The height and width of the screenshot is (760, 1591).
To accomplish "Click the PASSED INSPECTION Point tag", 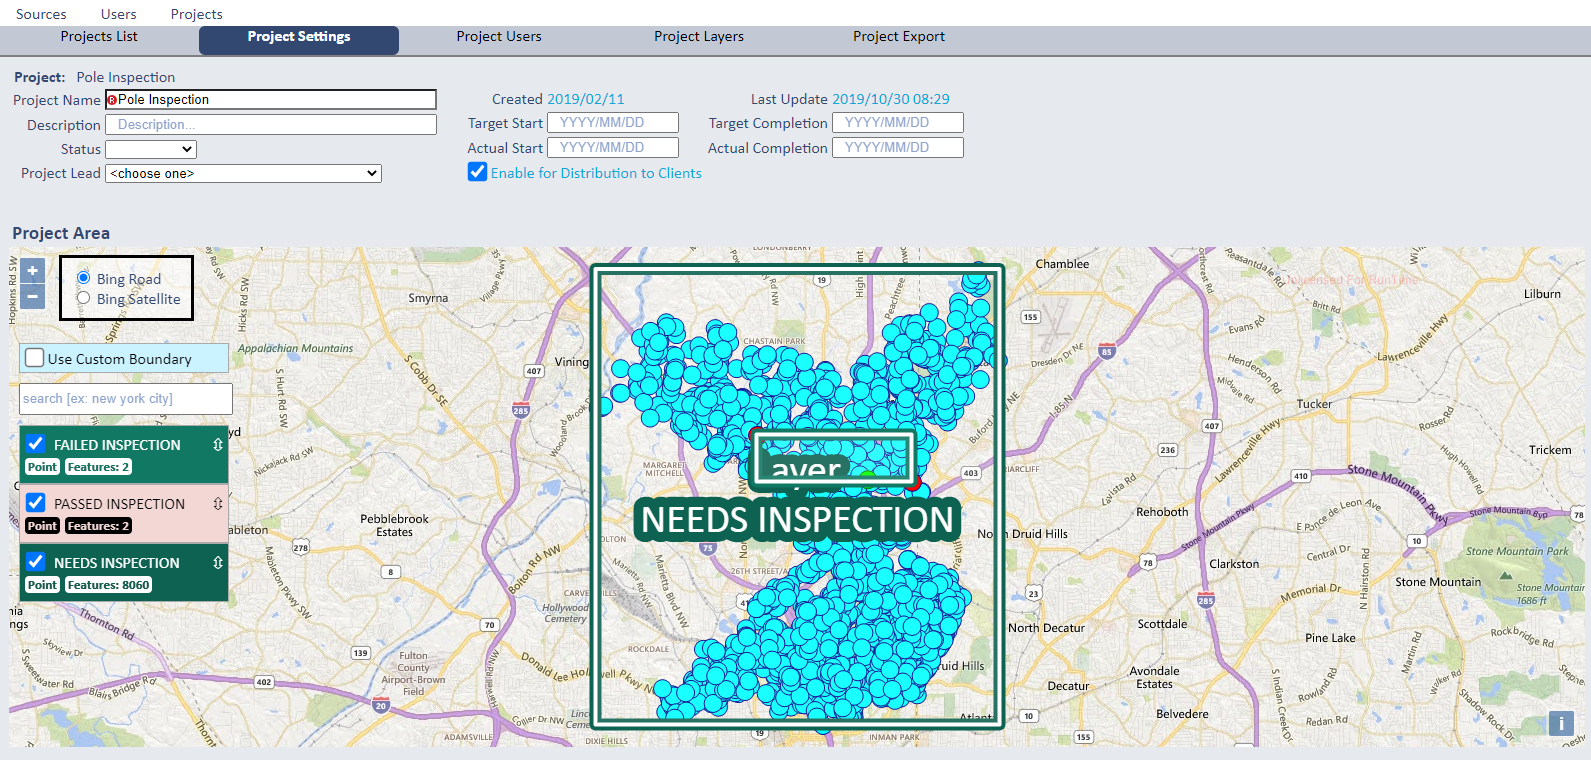I will click(42, 526).
